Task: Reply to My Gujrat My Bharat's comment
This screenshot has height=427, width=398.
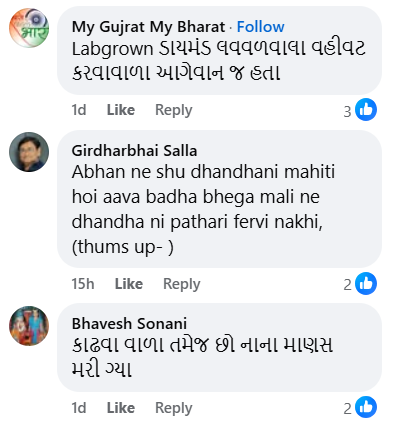Action: pyautogui.click(x=174, y=110)
